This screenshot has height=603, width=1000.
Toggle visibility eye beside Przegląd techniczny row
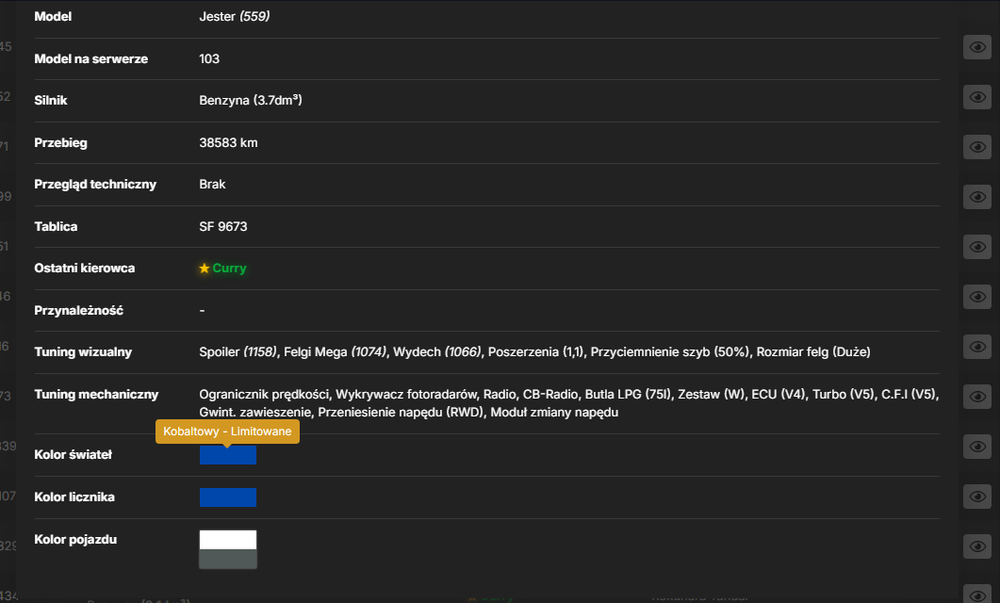(x=977, y=197)
